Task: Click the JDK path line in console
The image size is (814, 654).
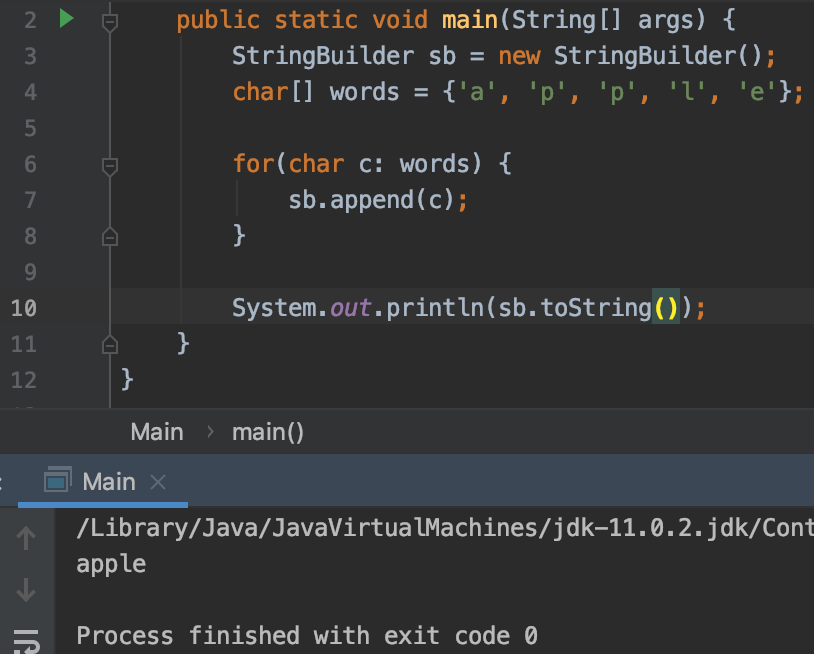Action: point(445,528)
